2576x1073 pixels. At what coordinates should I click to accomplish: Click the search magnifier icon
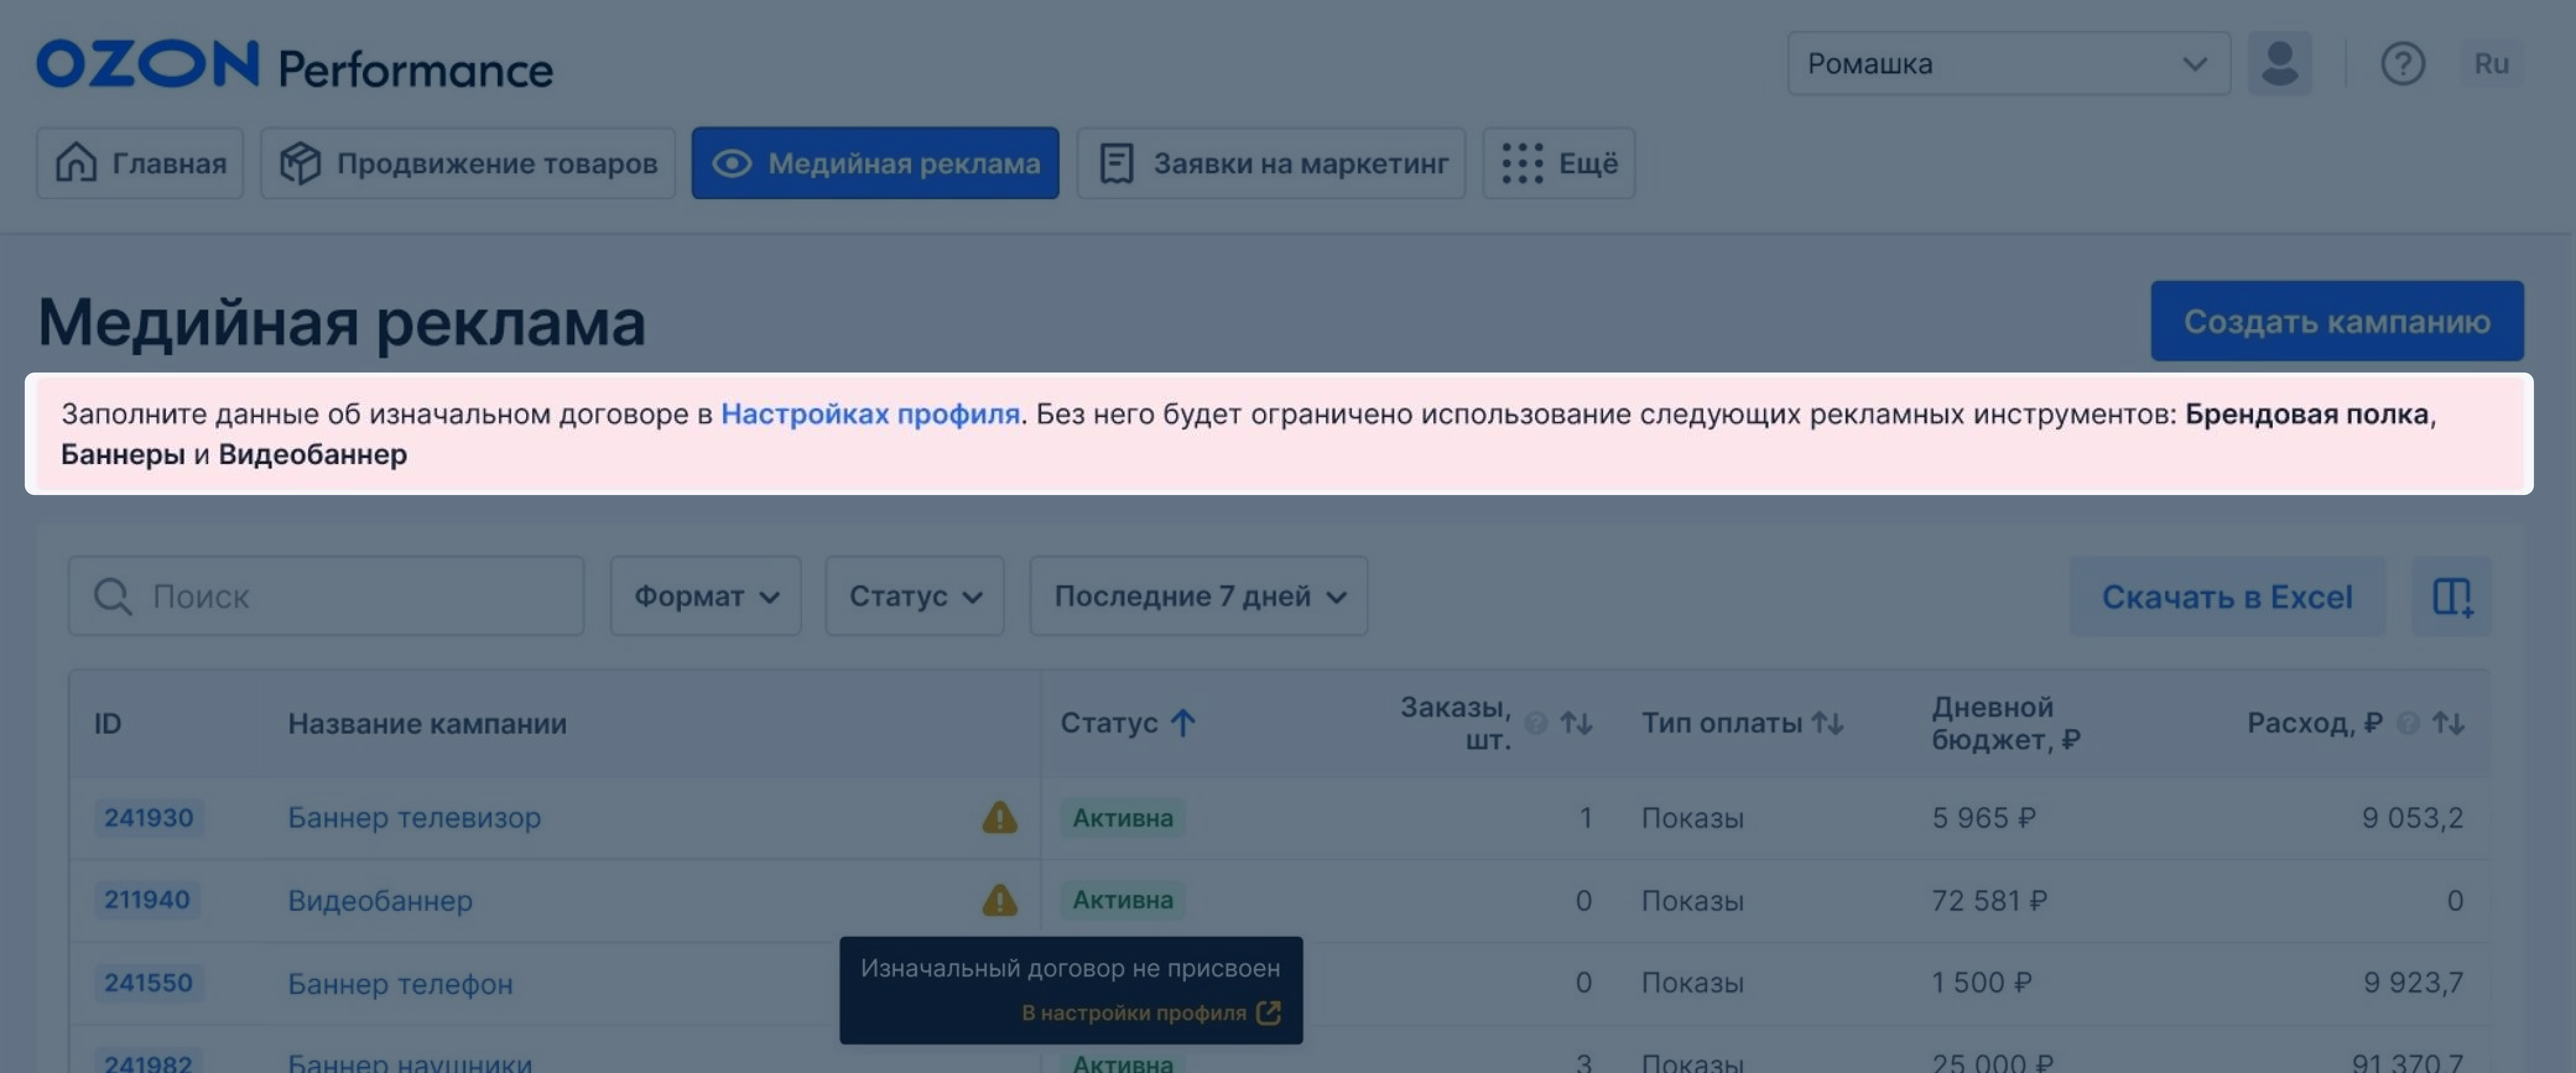click(112, 596)
